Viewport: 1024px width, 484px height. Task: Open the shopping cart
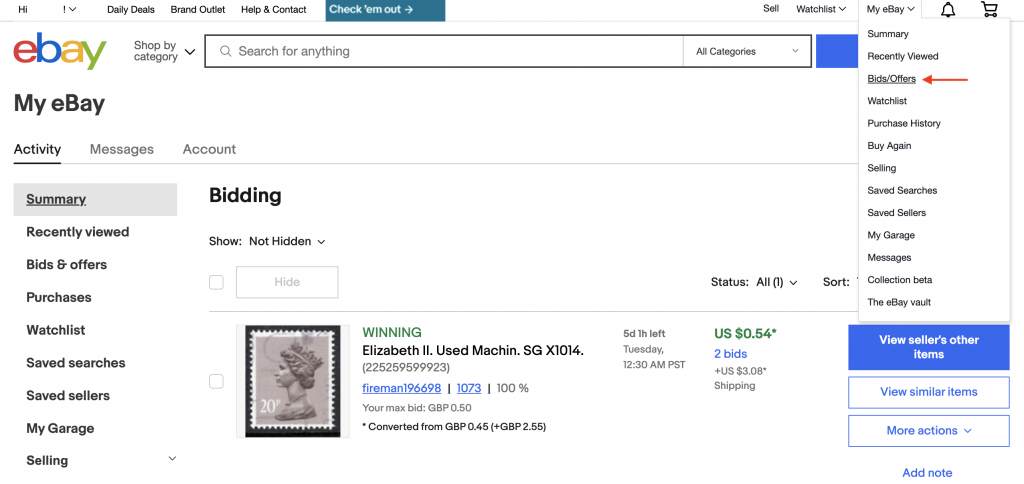click(989, 10)
